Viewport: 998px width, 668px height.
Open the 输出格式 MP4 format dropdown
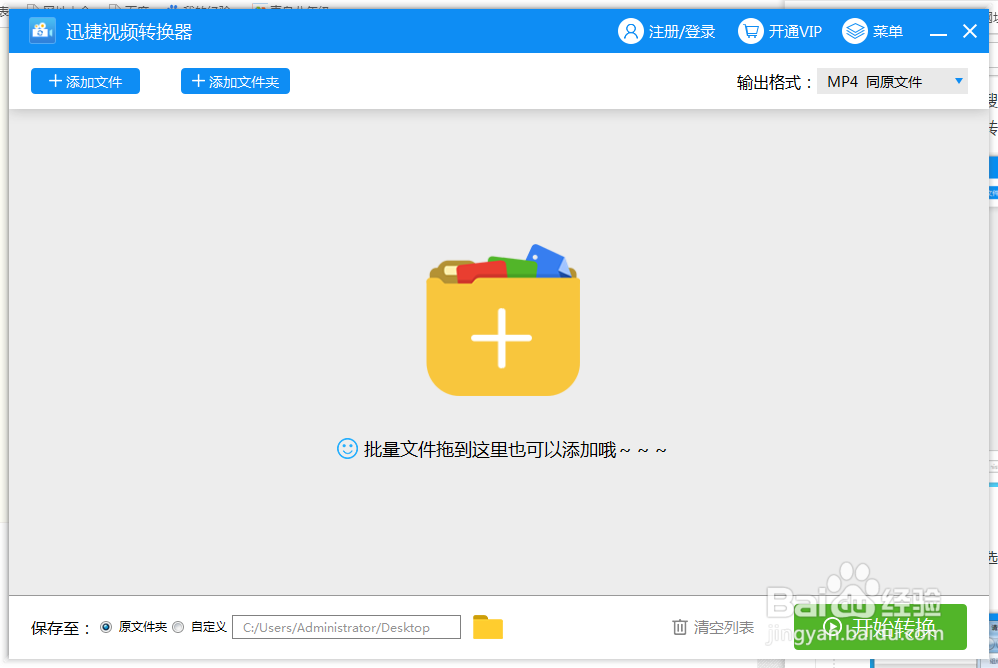click(x=891, y=80)
